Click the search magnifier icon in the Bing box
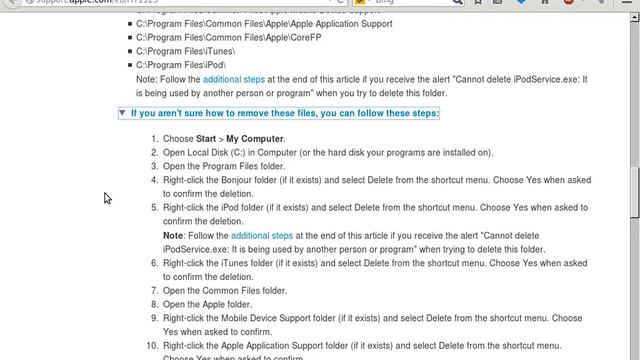 point(458,2)
